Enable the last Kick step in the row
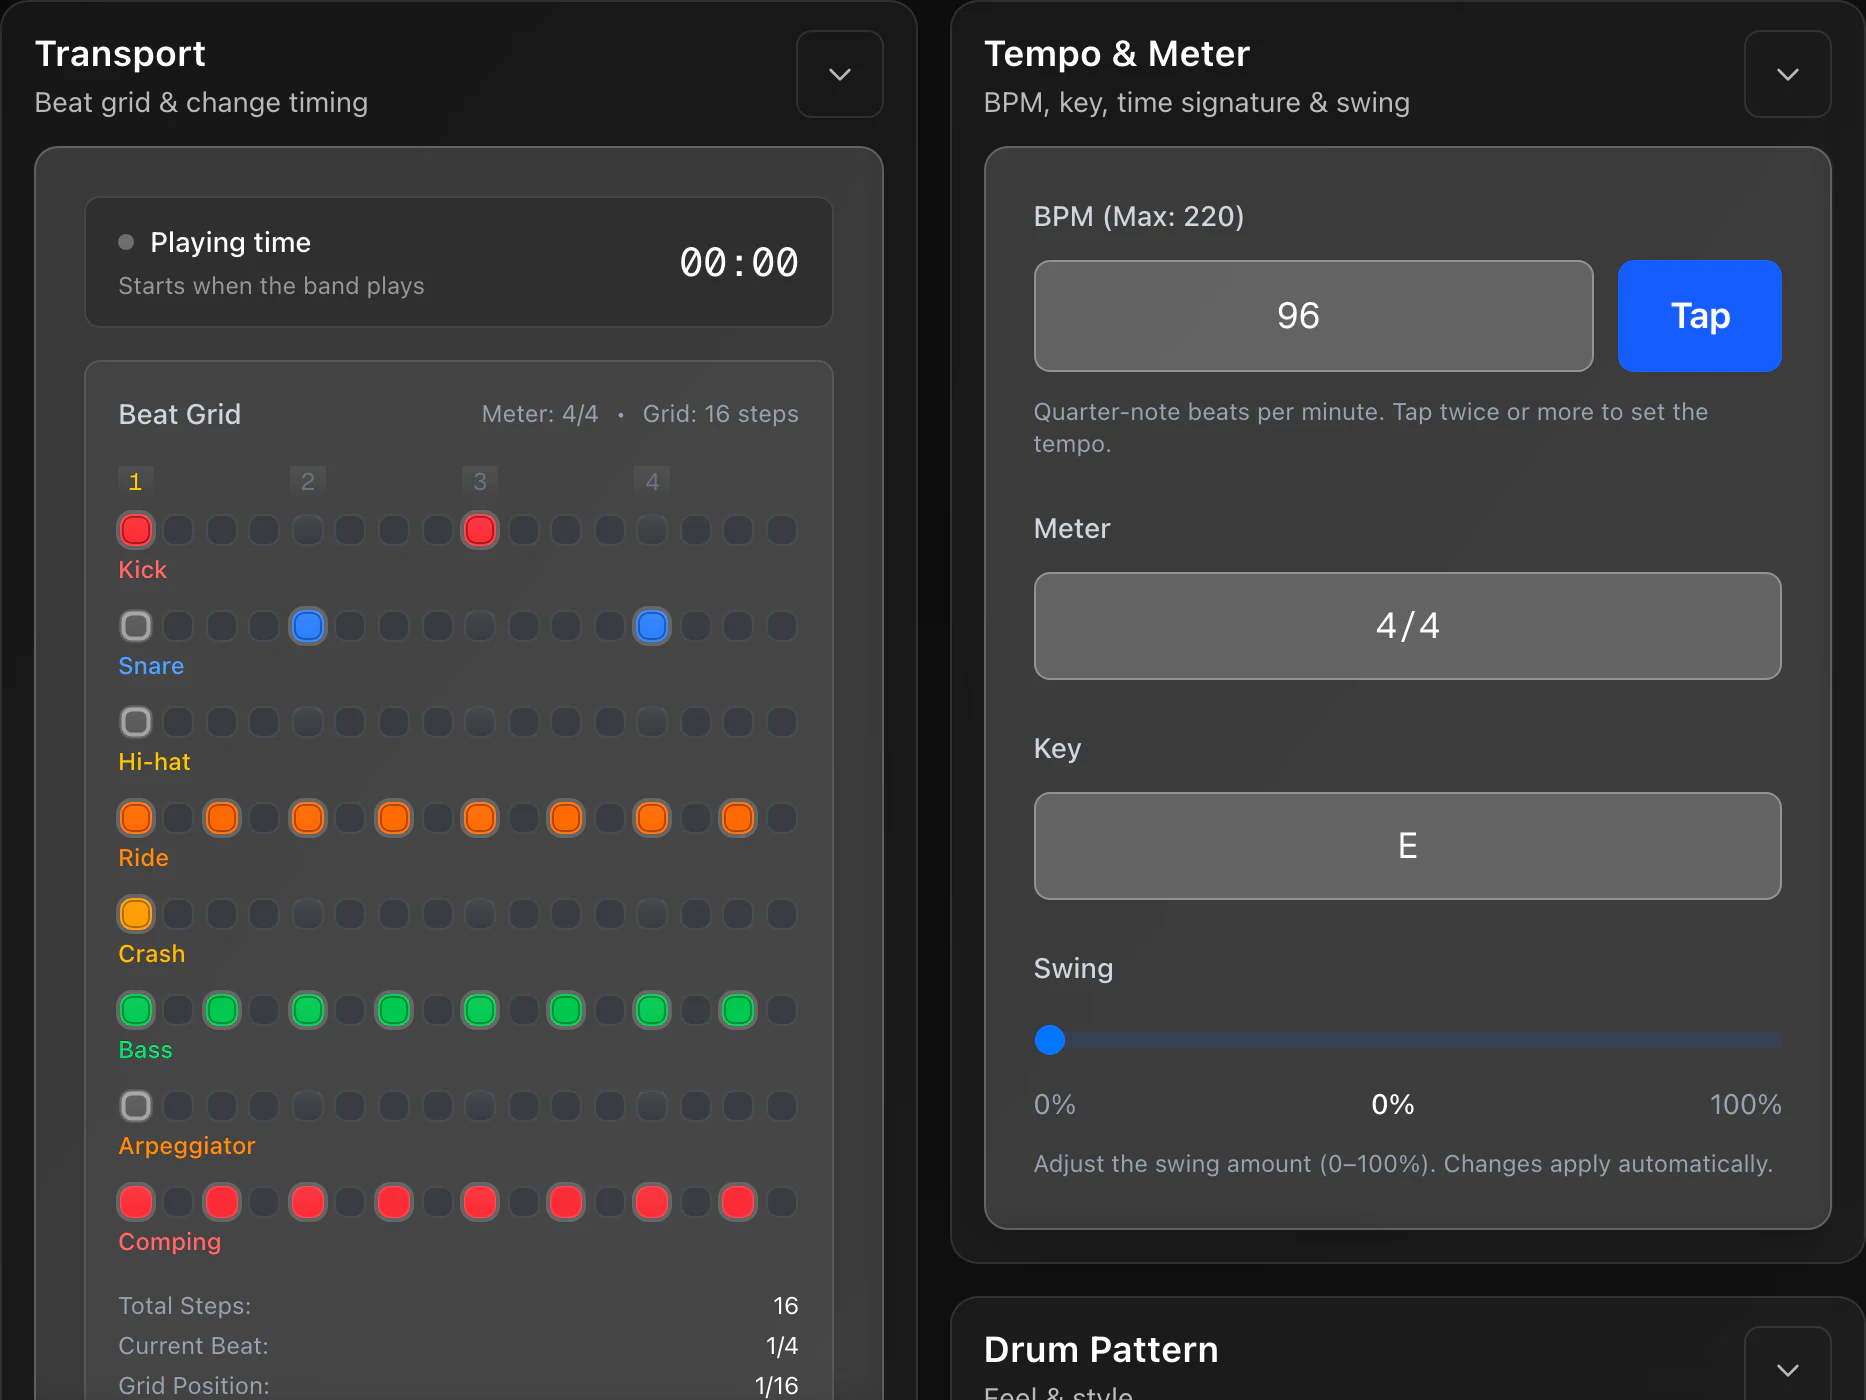This screenshot has height=1400, width=1866. click(782, 530)
